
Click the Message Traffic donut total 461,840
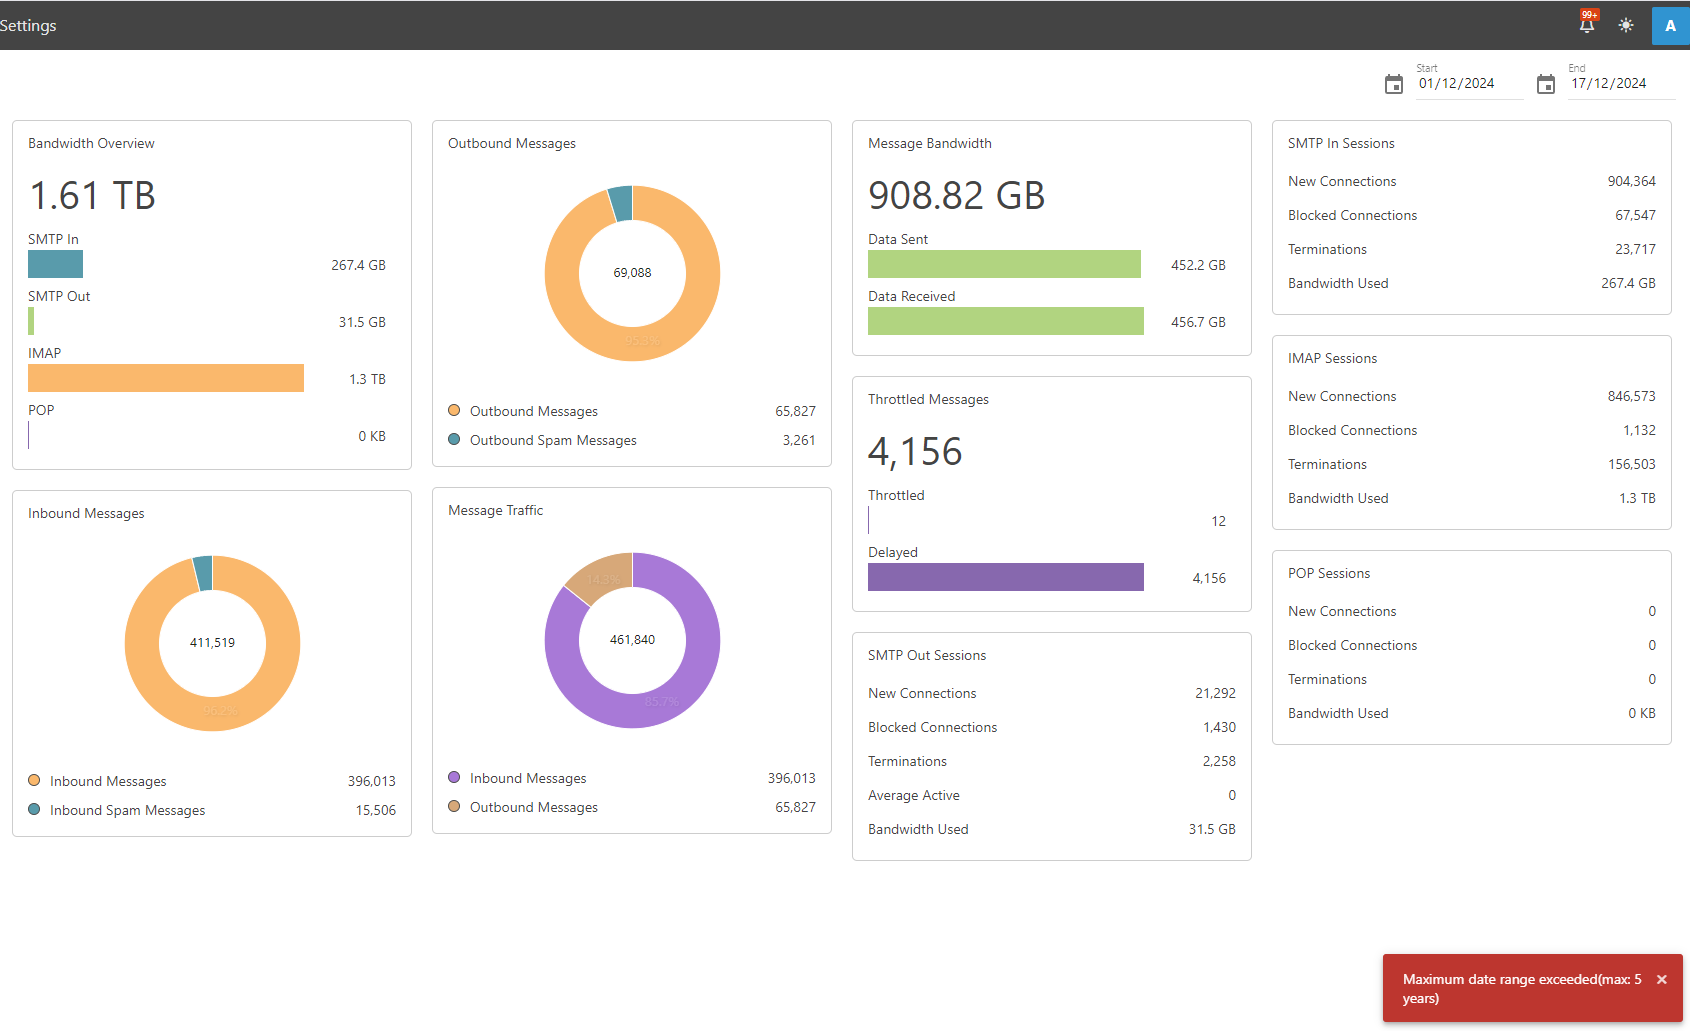point(632,640)
